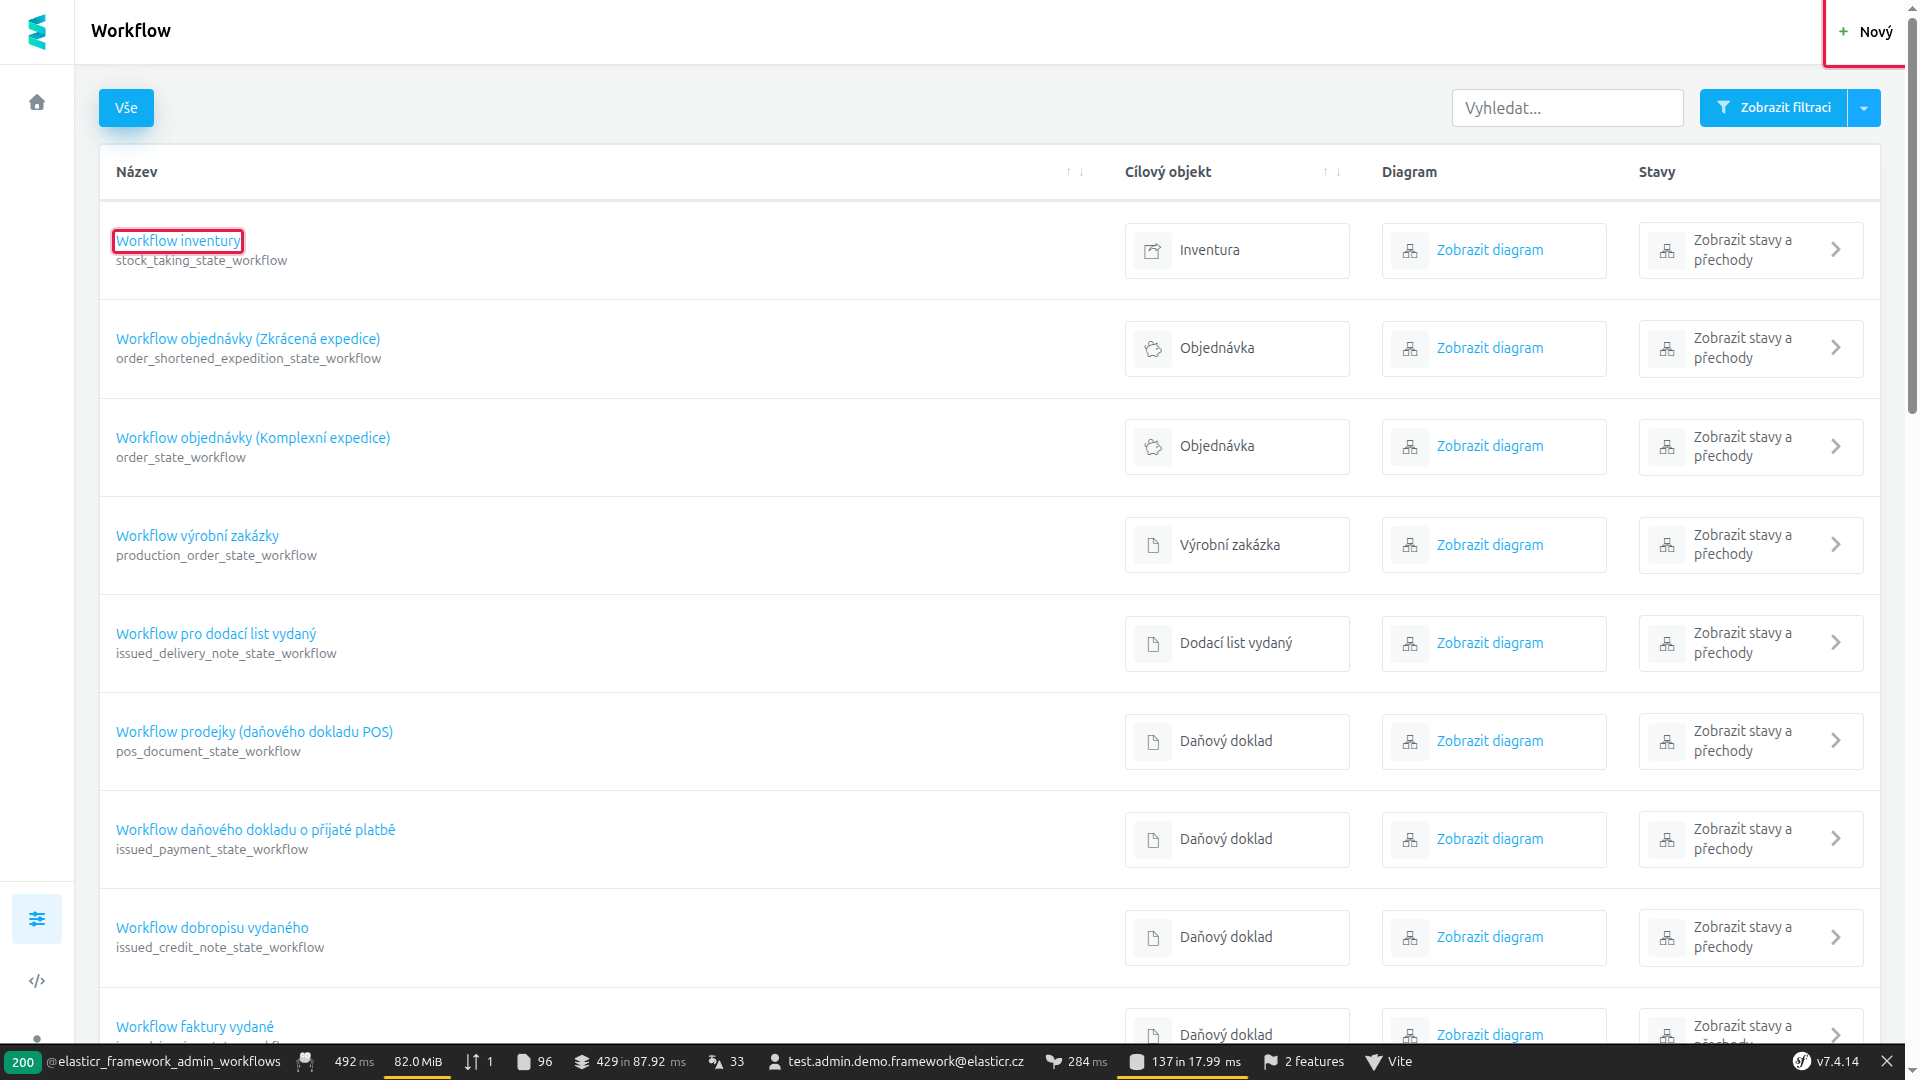Open the Vite panel in debug toolbar
This screenshot has width=1920, height=1080.
(1389, 1061)
